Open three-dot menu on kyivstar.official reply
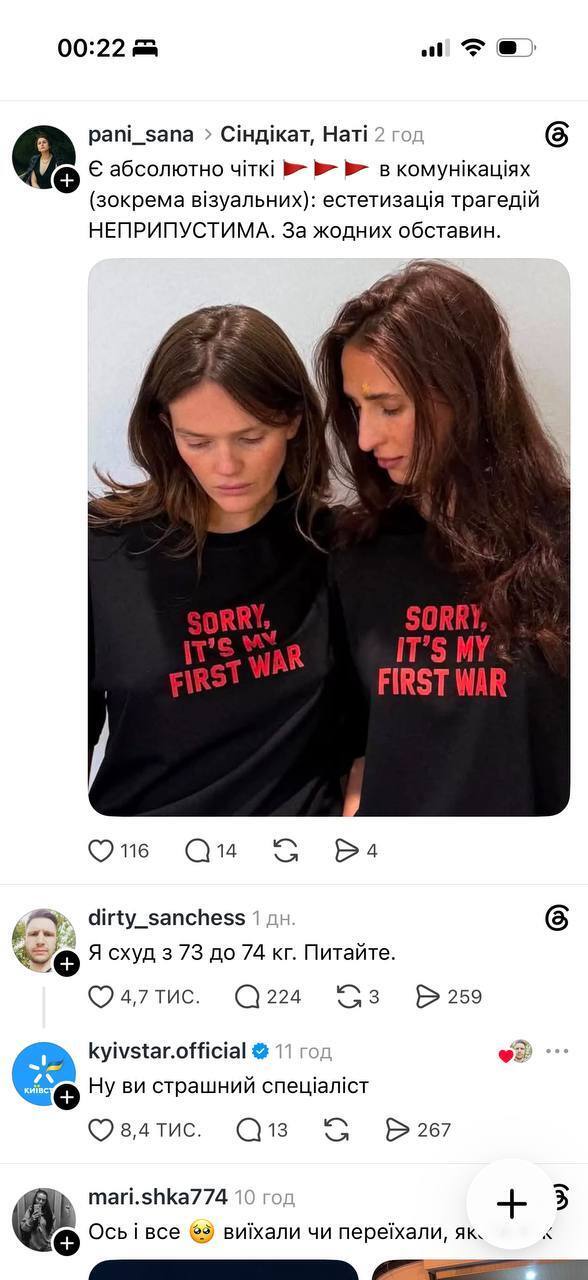The image size is (588, 1280). [557, 1051]
